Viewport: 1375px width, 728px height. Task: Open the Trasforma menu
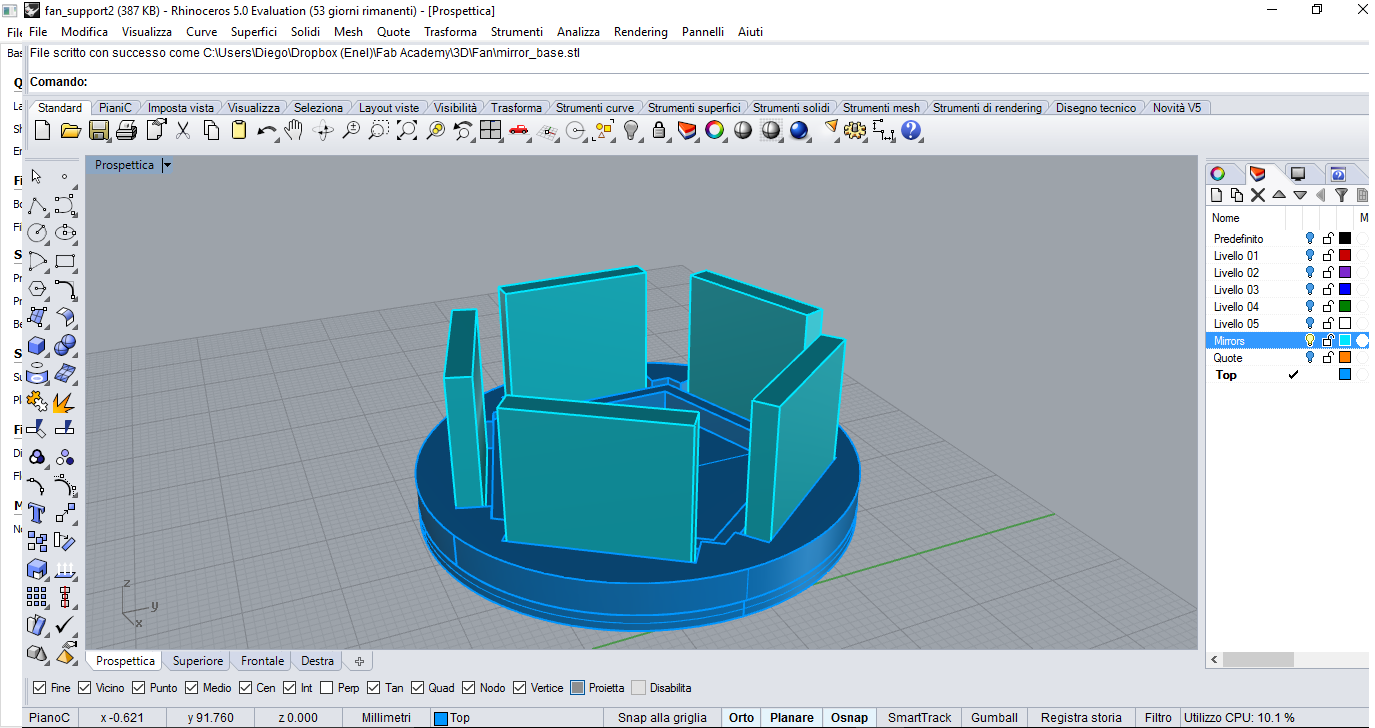[x=451, y=31]
